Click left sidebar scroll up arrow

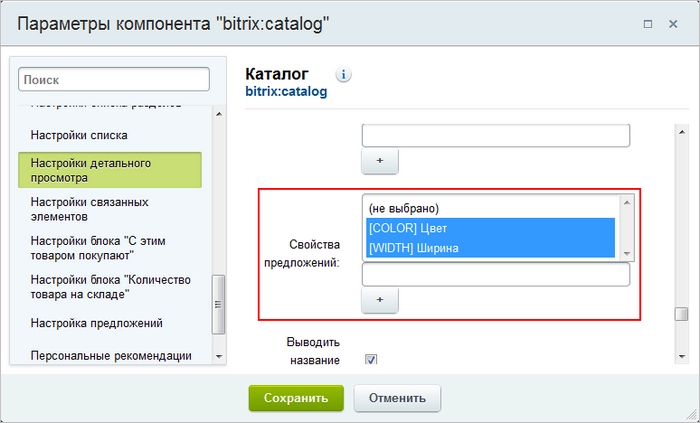coord(219,114)
